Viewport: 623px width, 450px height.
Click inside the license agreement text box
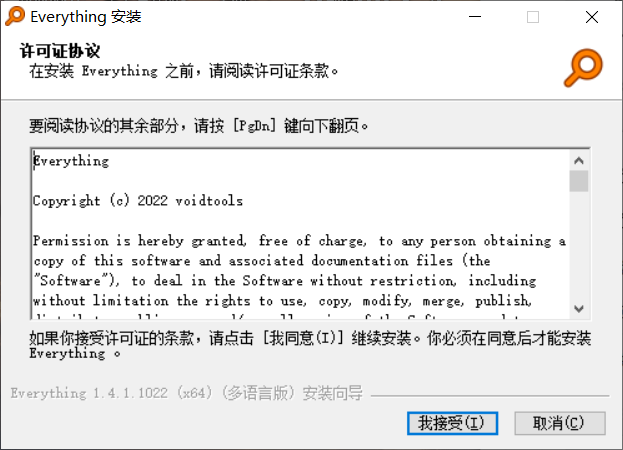[300, 234]
